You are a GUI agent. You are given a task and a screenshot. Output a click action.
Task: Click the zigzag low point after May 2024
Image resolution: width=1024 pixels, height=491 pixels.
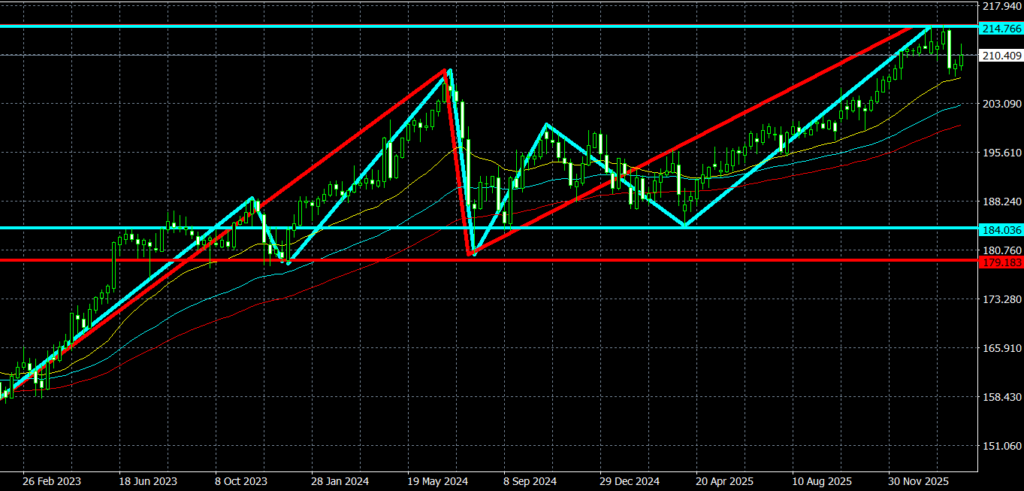click(473, 254)
